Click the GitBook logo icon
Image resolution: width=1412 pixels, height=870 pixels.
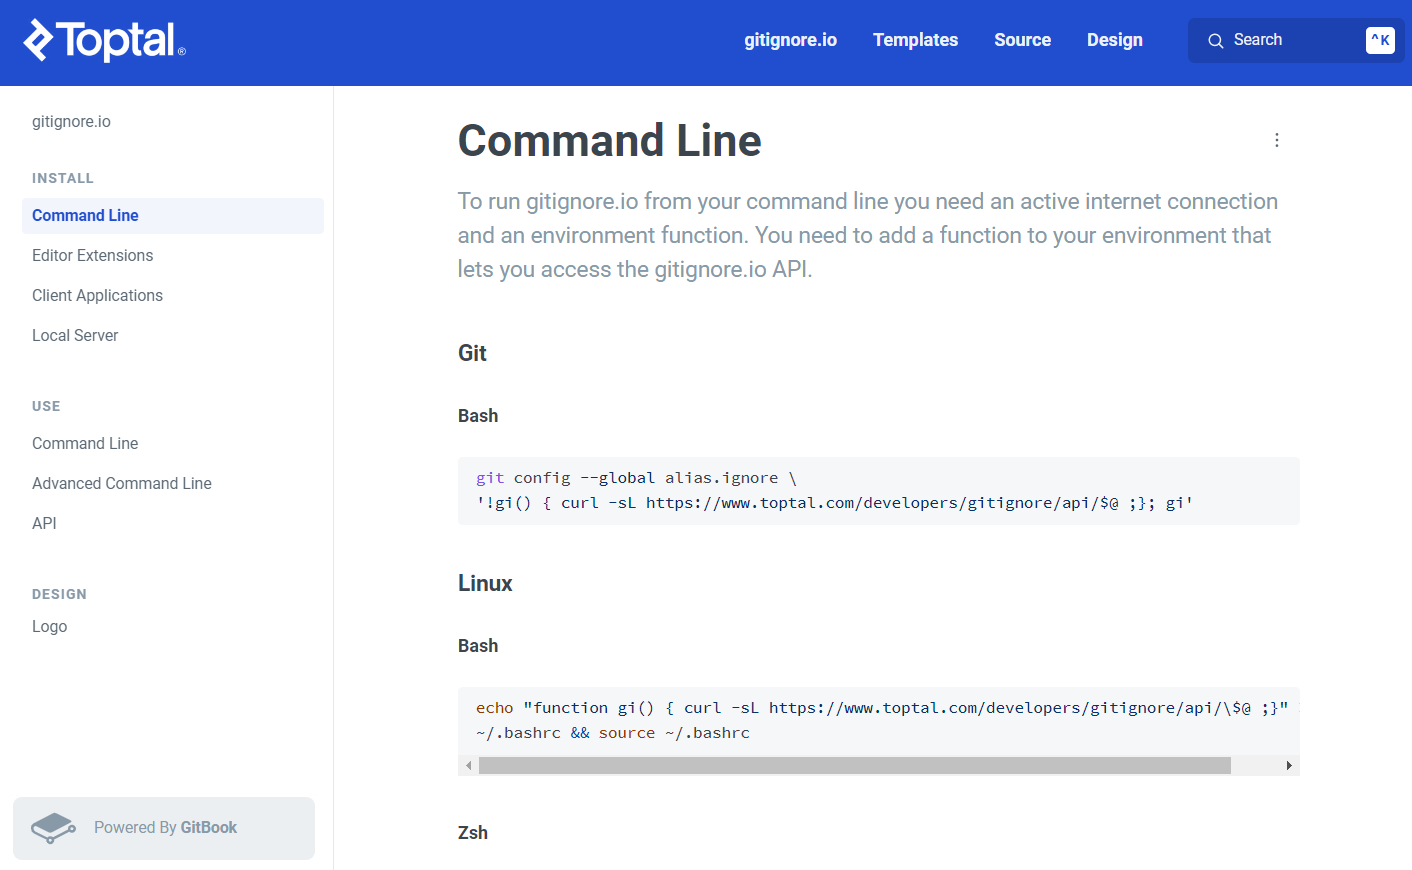[54, 828]
